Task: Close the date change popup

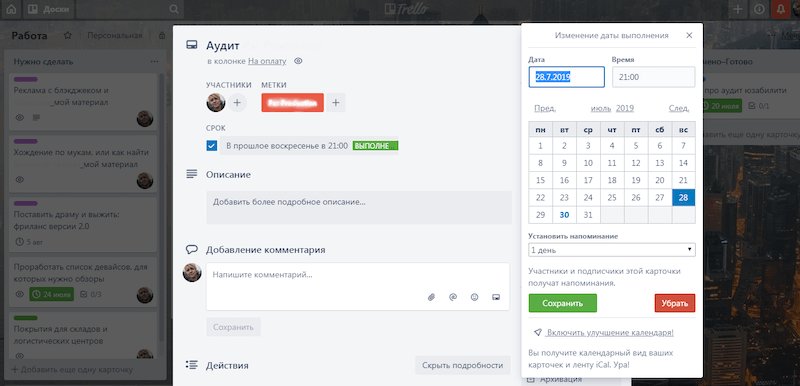Action: point(689,35)
